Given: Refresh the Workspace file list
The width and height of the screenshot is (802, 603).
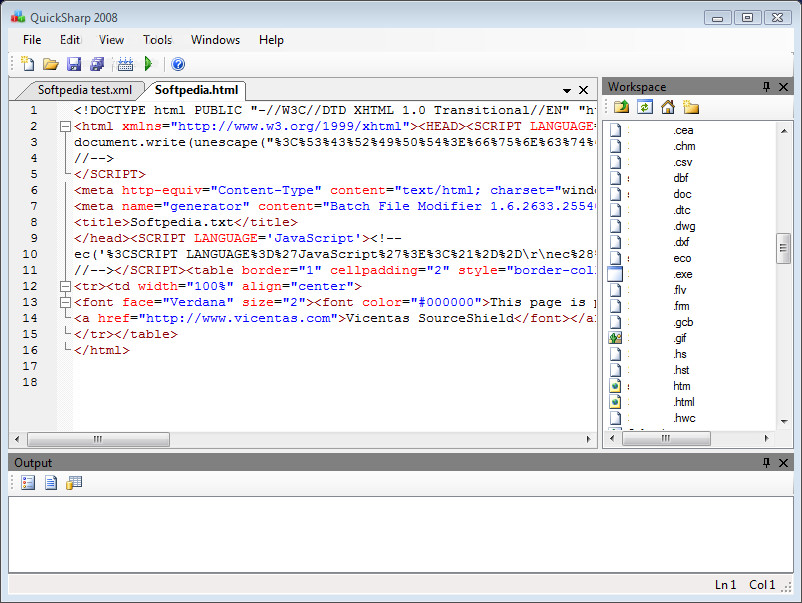Looking at the screenshot, I should 644,107.
